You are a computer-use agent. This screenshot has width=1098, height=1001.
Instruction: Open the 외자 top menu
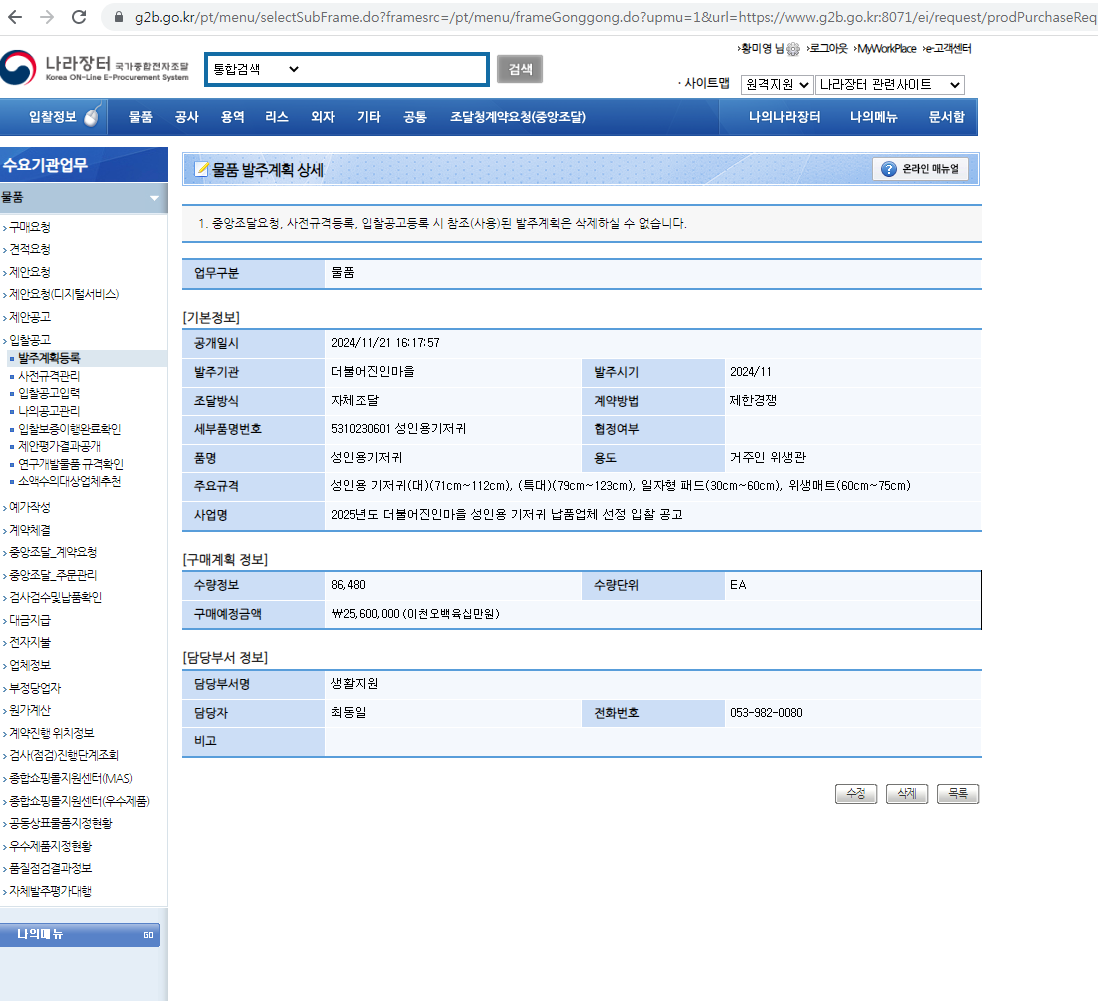click(323, 117)
